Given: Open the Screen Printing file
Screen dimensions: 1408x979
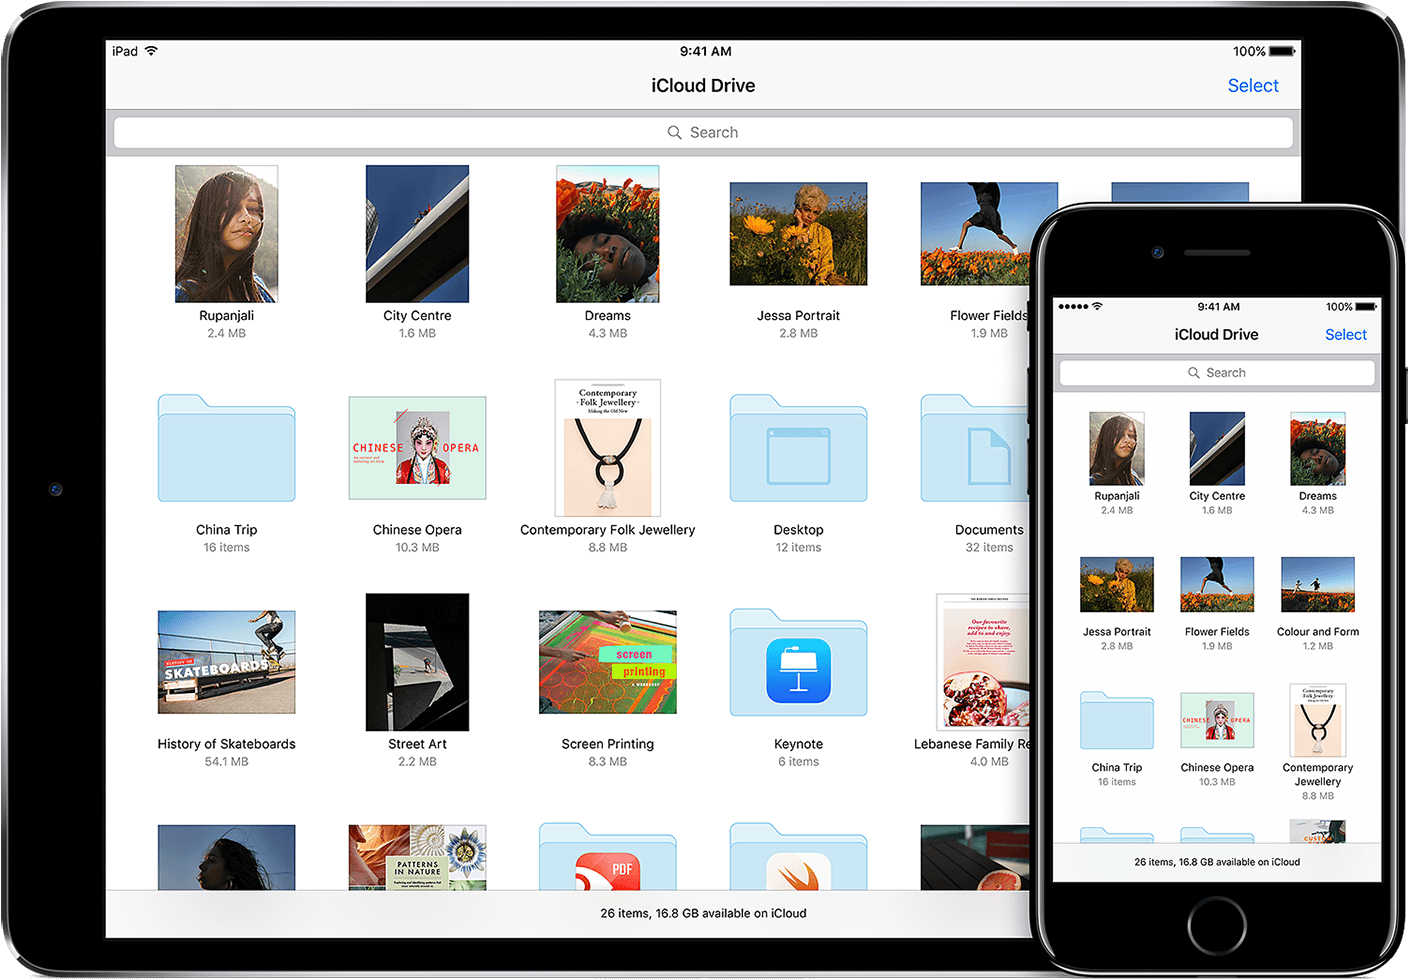Looking at the screenshot, I should pos(607,661).
